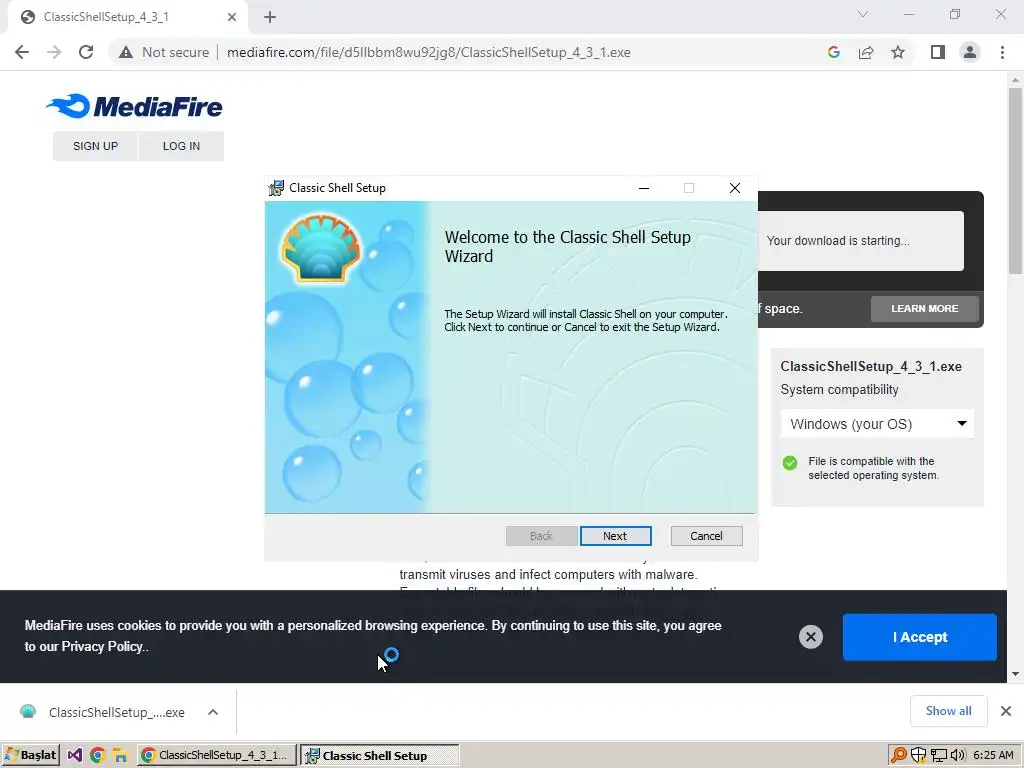The width and height of the screenshot is (1024, 768).
Task: Click the URL address bar
Action: (428, 52)
